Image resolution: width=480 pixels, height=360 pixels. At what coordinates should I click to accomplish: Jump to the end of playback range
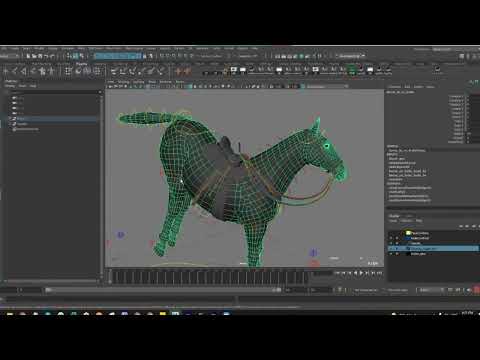(379, 273)
